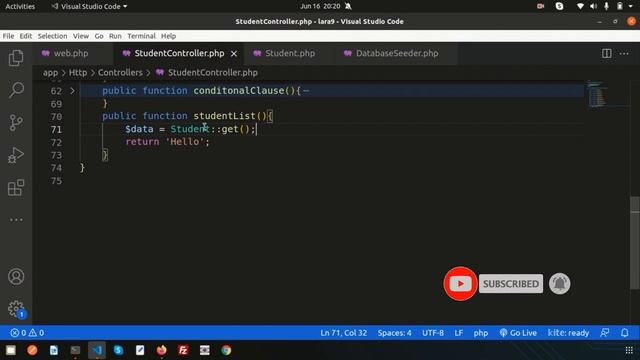This screenshot has width=640, height=360.
Task: Open notifications bell in status bar
Action: tap(624, 333)
